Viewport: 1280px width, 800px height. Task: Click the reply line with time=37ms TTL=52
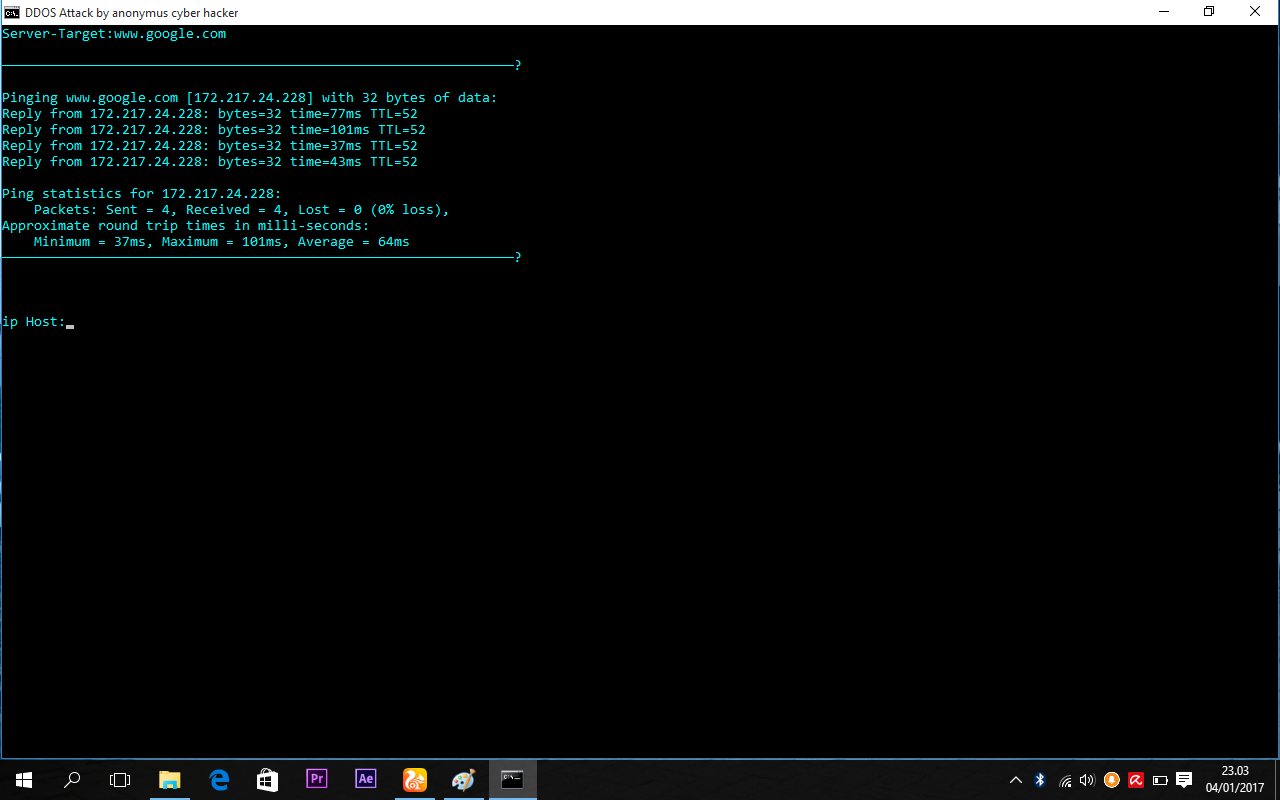[210, 146]
